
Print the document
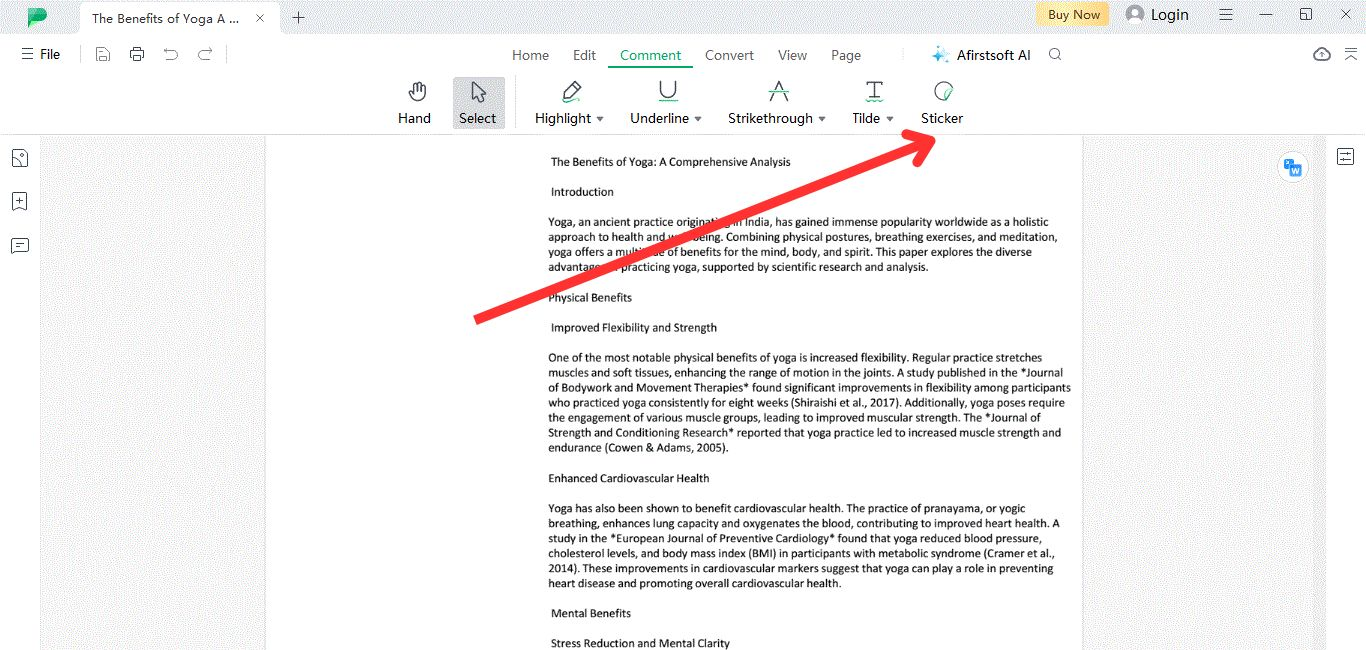[x=137, y=54]
